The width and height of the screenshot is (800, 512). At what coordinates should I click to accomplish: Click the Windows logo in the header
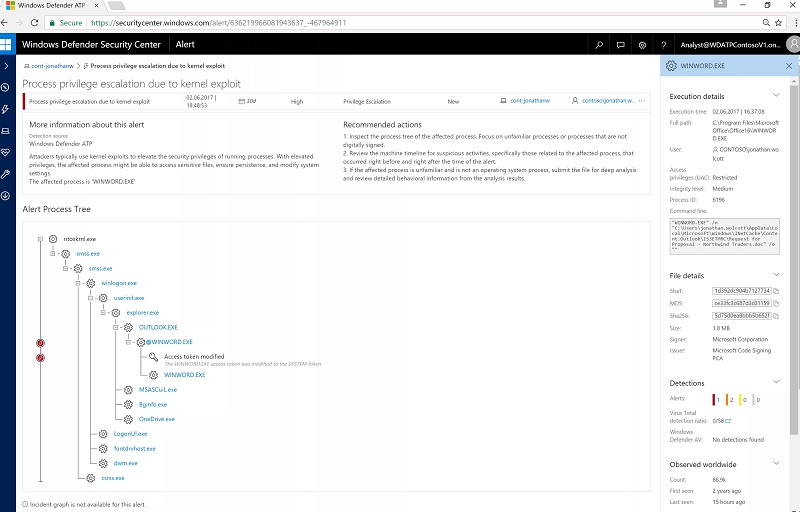point(6,44)
